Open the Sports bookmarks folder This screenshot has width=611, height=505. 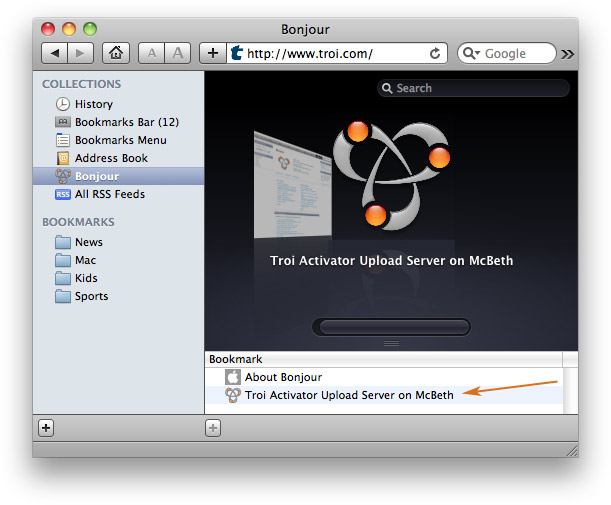click(118, 296)
